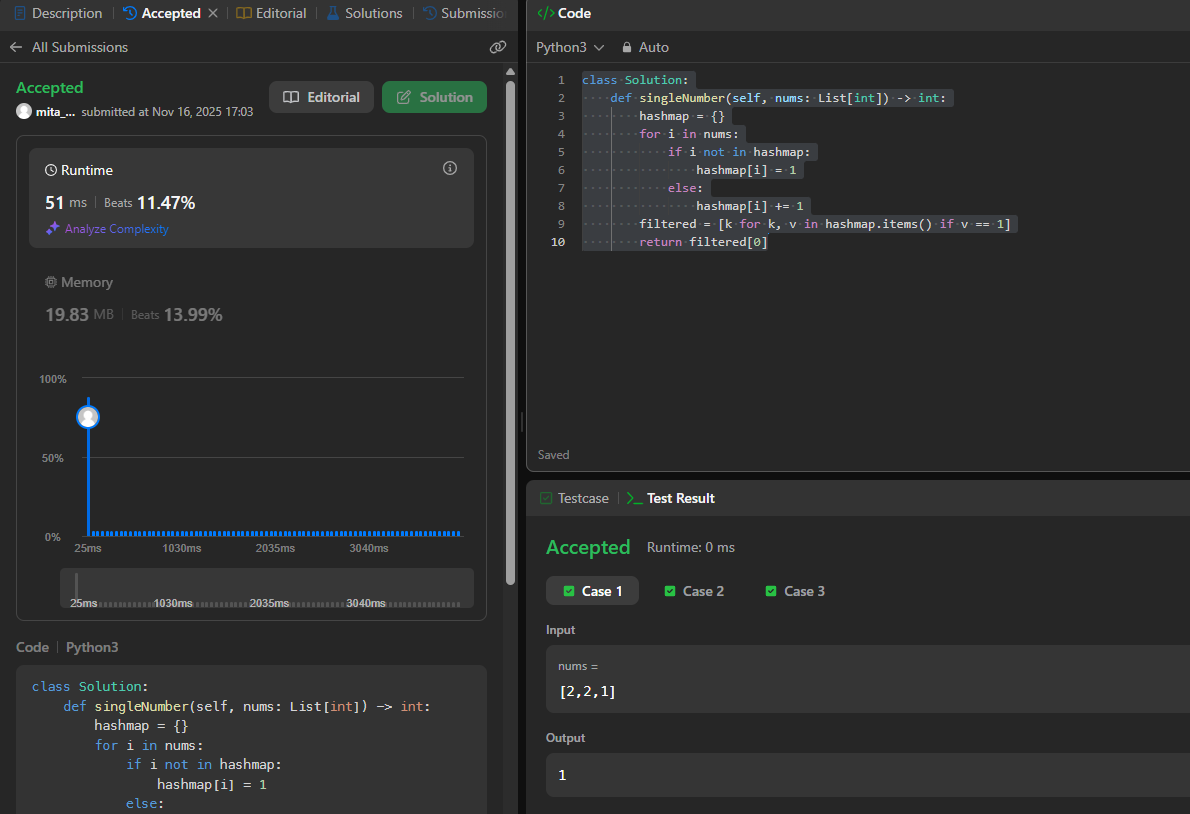
Task: Select the Test Result tab
Action: point(671,498)
